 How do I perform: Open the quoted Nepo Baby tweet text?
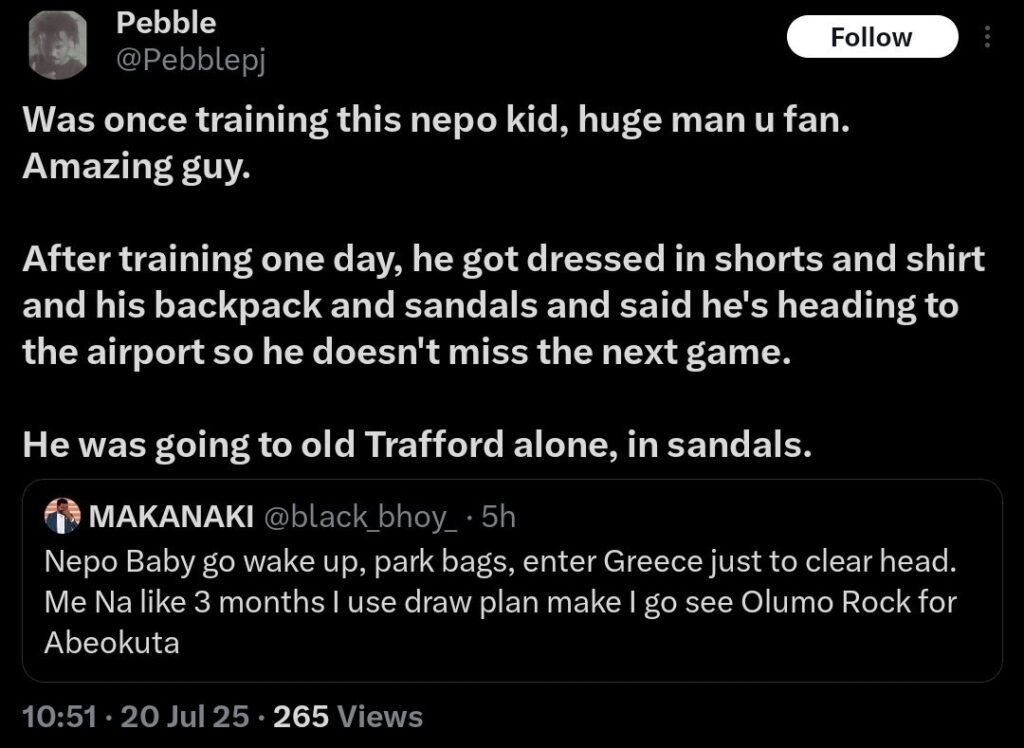click(x=500, y=602)
